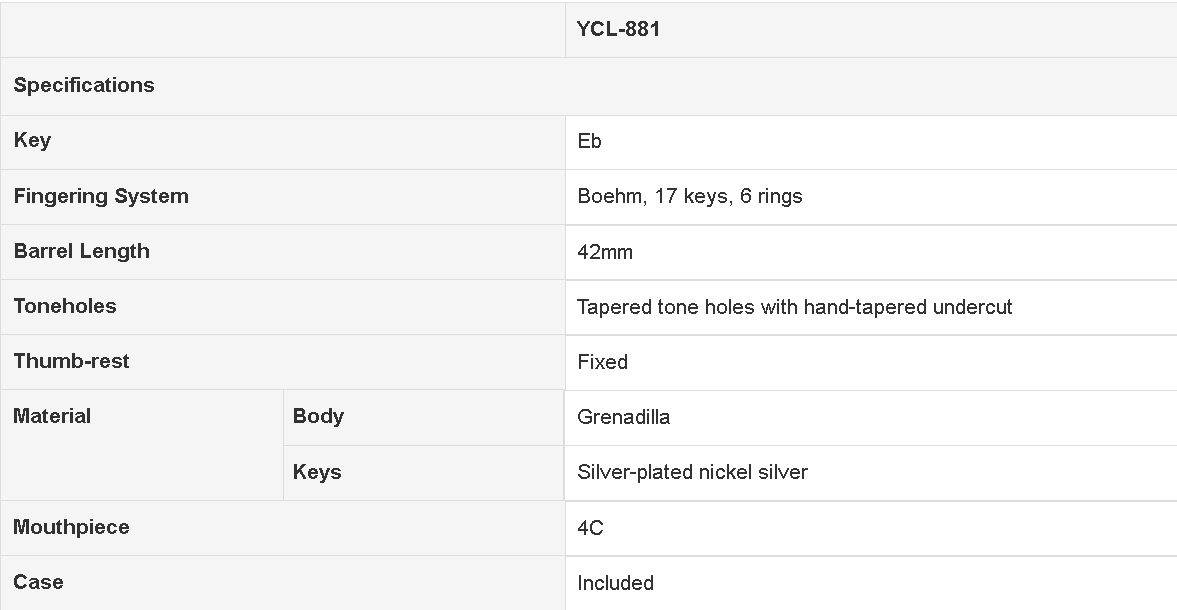Select the Eb key value cell
Image resolution: width=1177 pixels, height=610 pixels.
click(x=589, y=141)
